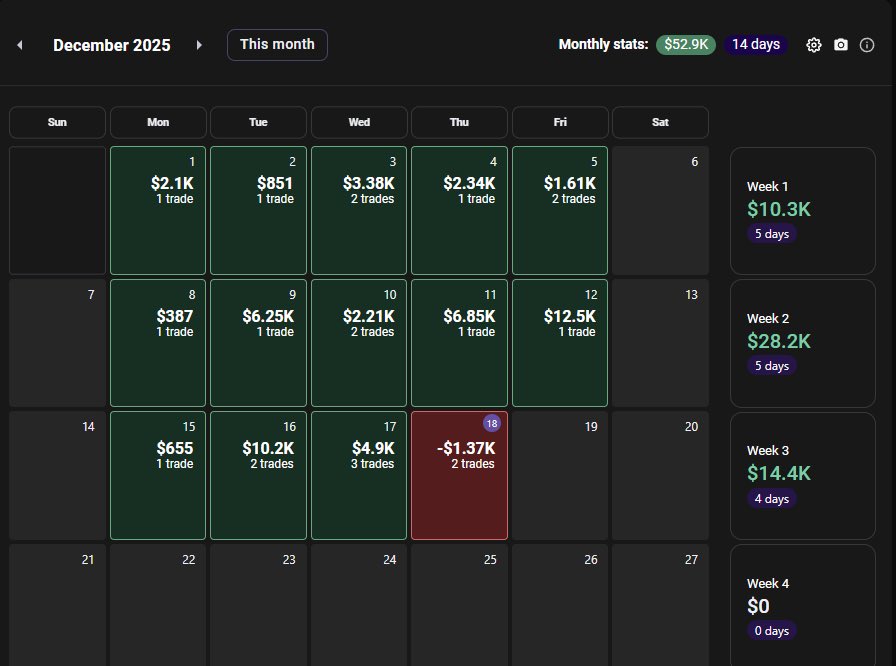Open the Week 4 summary card
The height and width of the screenshot is (666, 896).
pos(803,605)
